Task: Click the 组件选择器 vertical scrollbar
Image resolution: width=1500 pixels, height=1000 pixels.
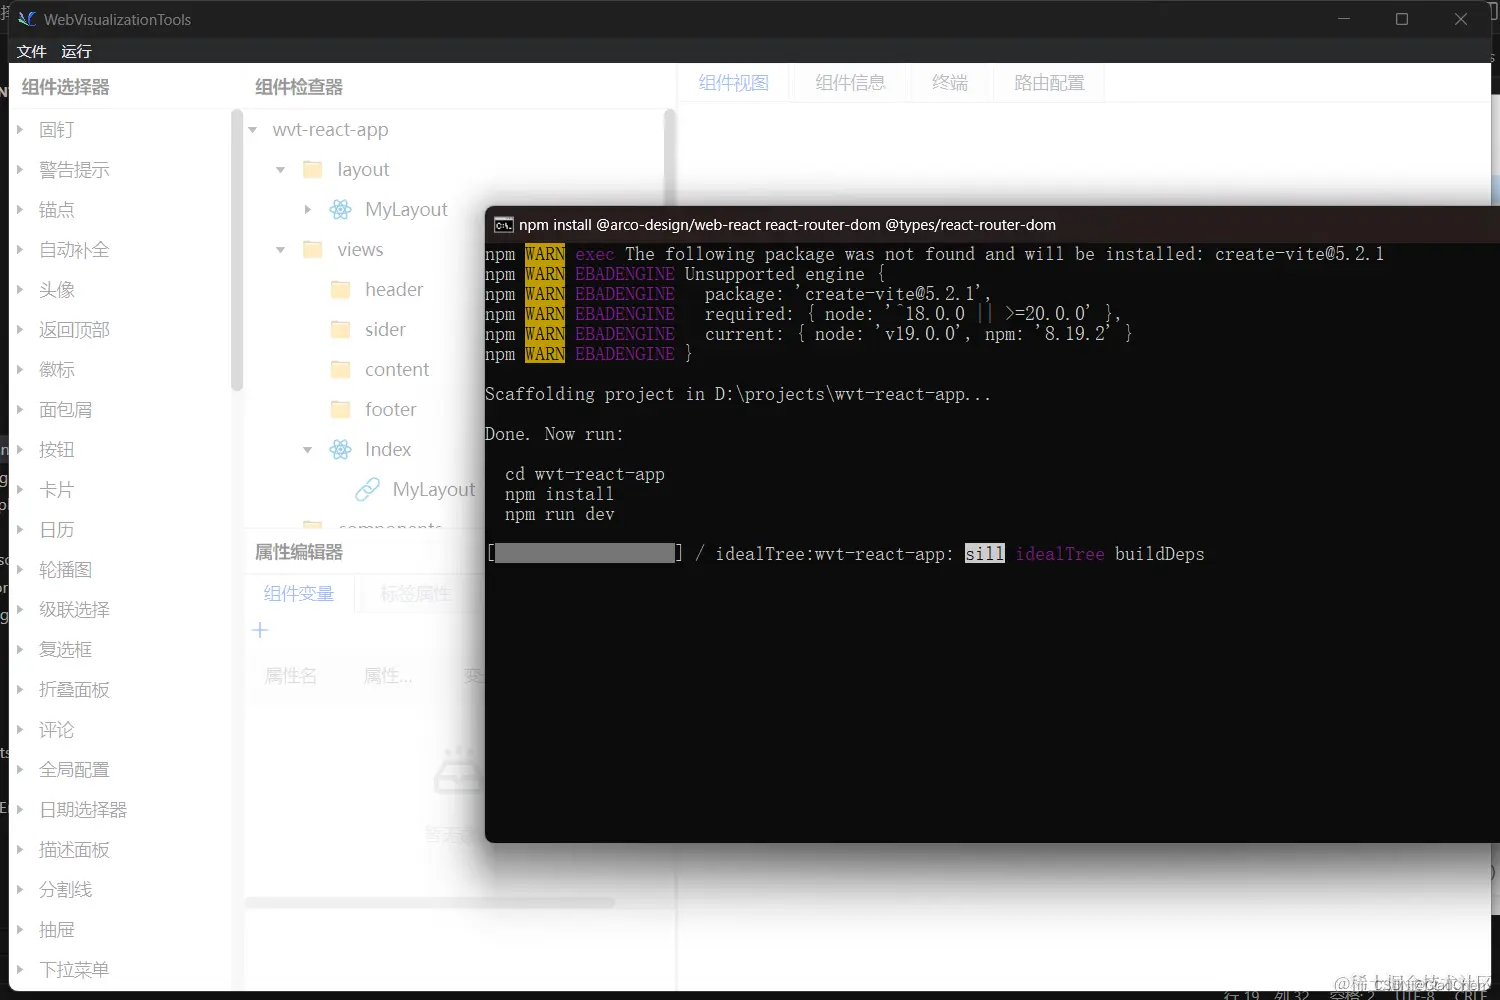Action: 237,250
